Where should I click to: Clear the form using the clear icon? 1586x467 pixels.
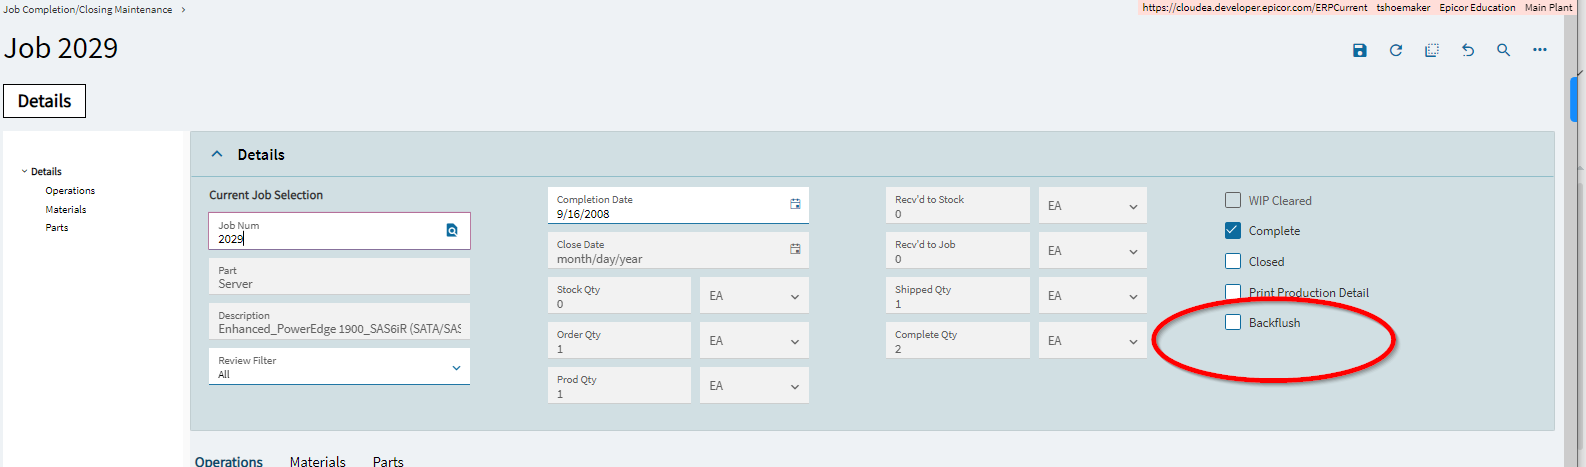point(1432,50)
